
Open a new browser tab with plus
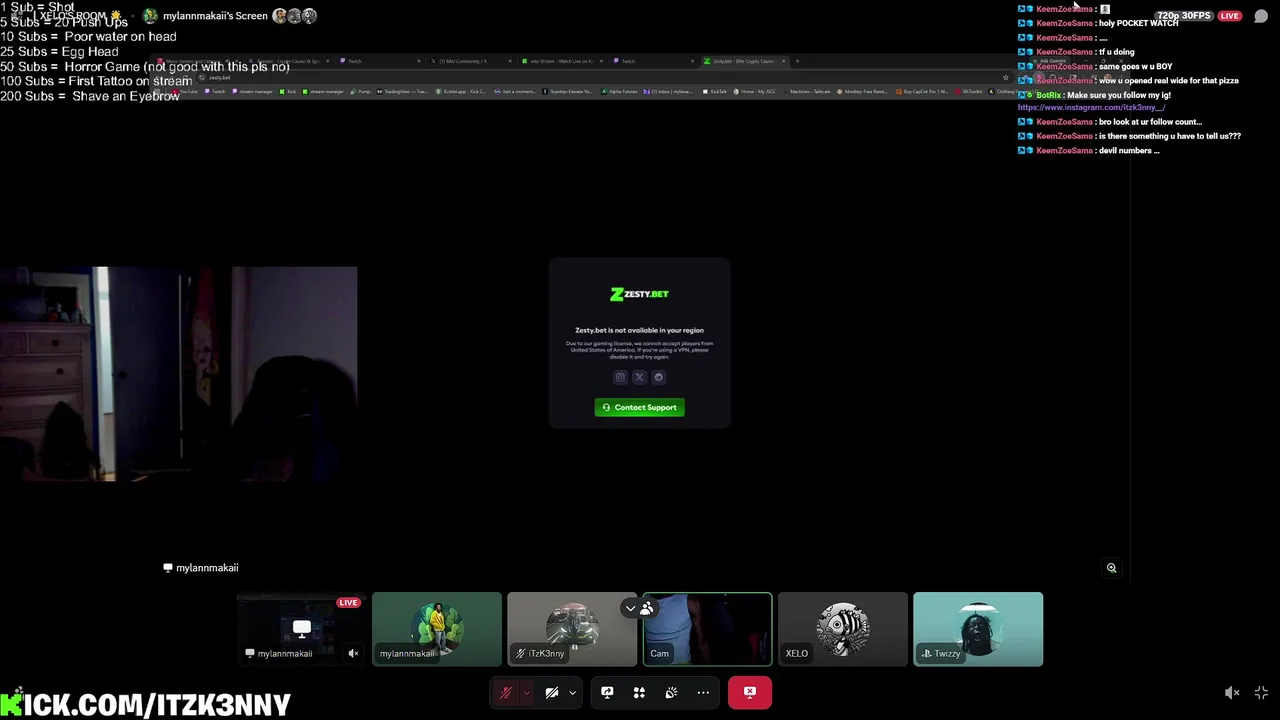pyautogui.click(x=797, y=61)
